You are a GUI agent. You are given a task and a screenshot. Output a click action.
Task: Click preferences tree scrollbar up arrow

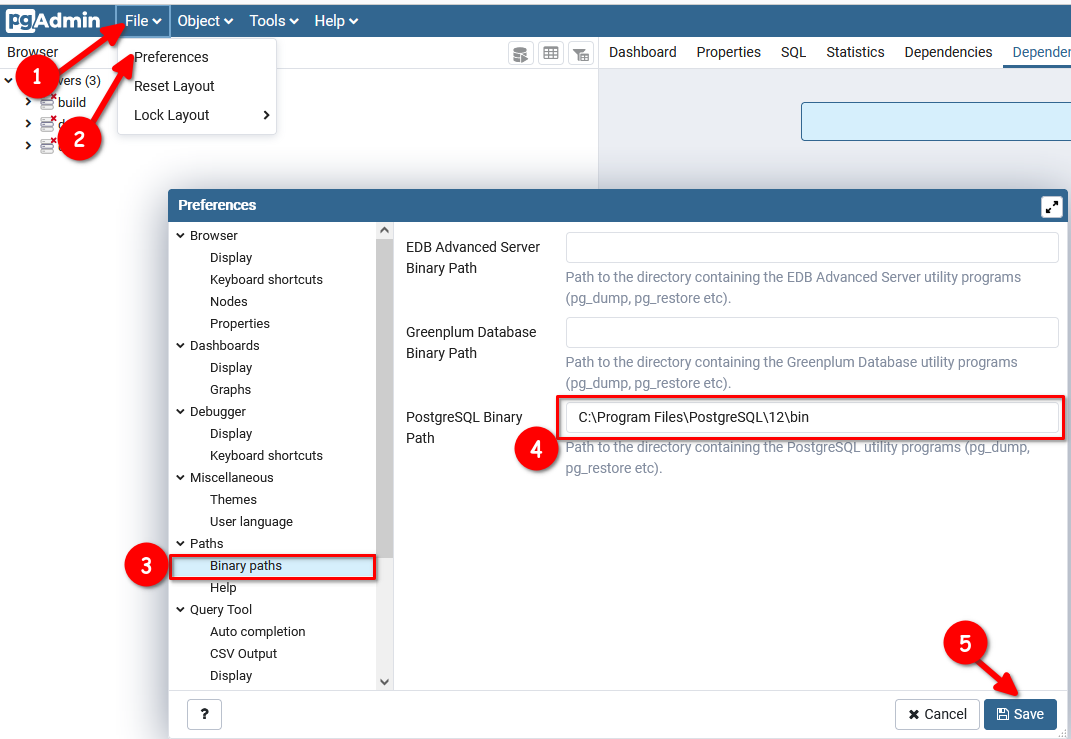click(385, 230)
